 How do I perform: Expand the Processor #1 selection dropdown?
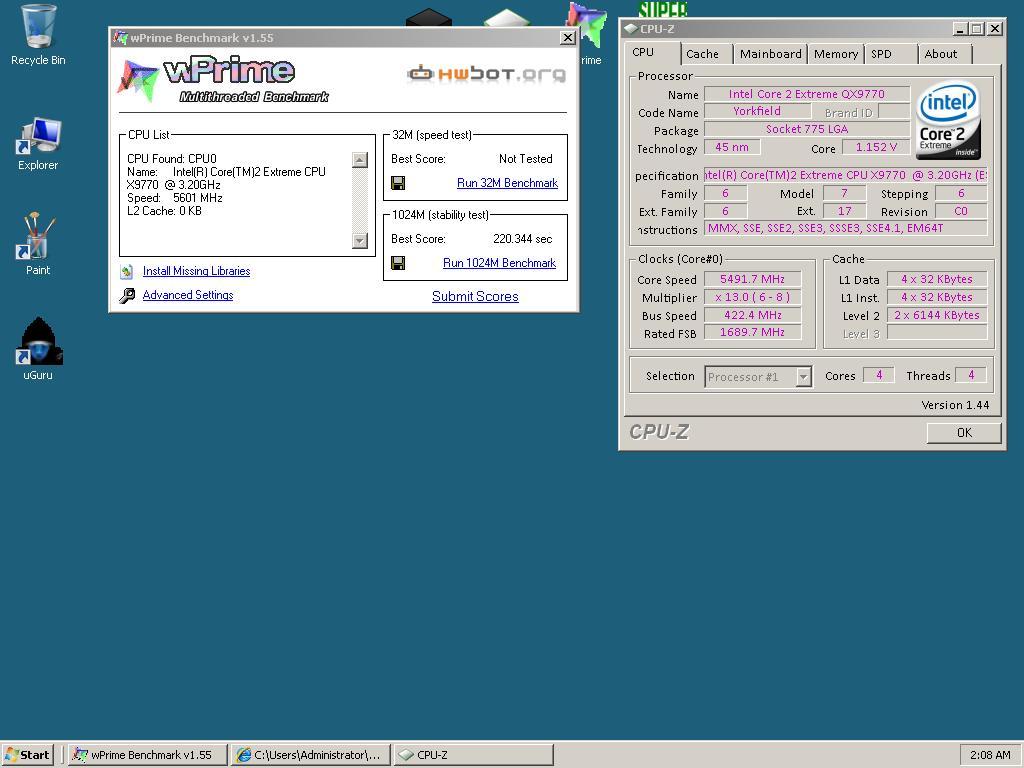(804, 377)
